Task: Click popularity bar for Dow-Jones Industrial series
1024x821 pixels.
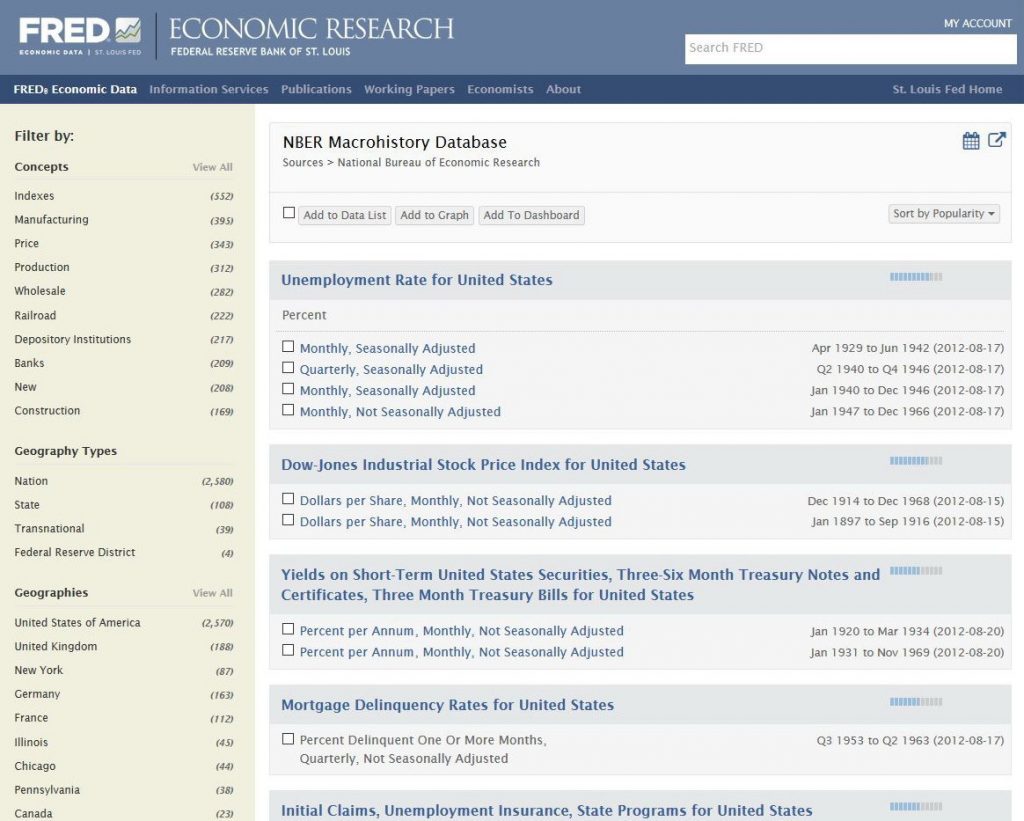Action: point(915,461)
